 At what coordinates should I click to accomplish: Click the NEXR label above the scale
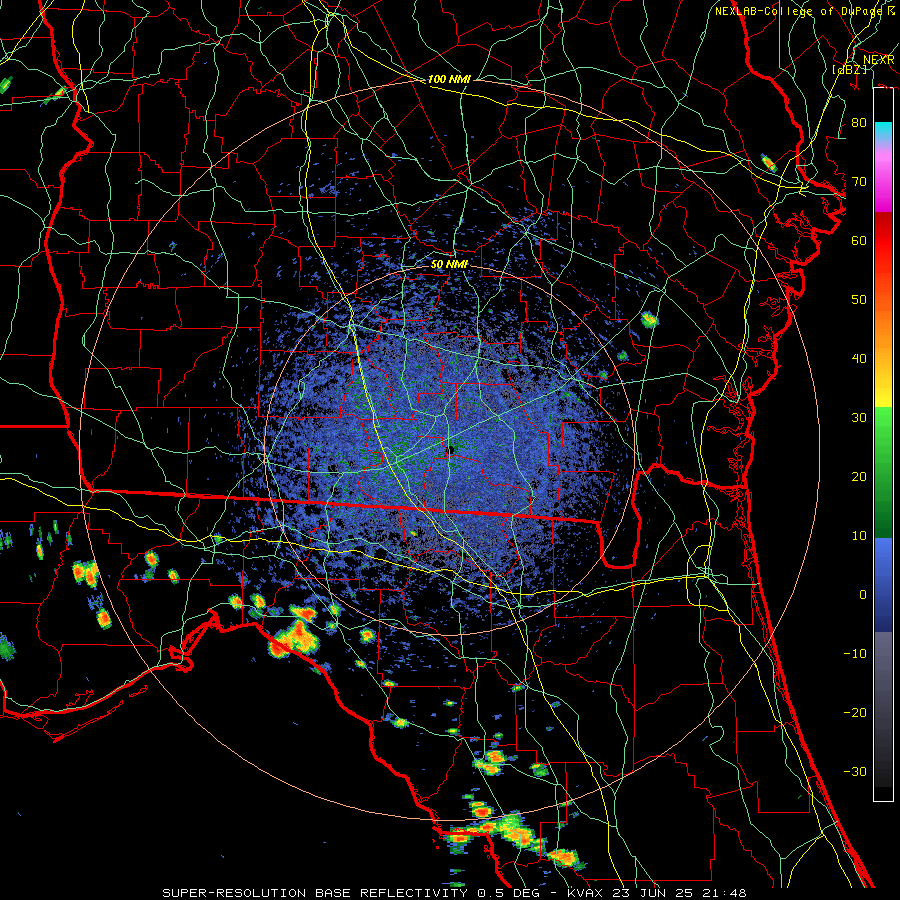(879, 60)
